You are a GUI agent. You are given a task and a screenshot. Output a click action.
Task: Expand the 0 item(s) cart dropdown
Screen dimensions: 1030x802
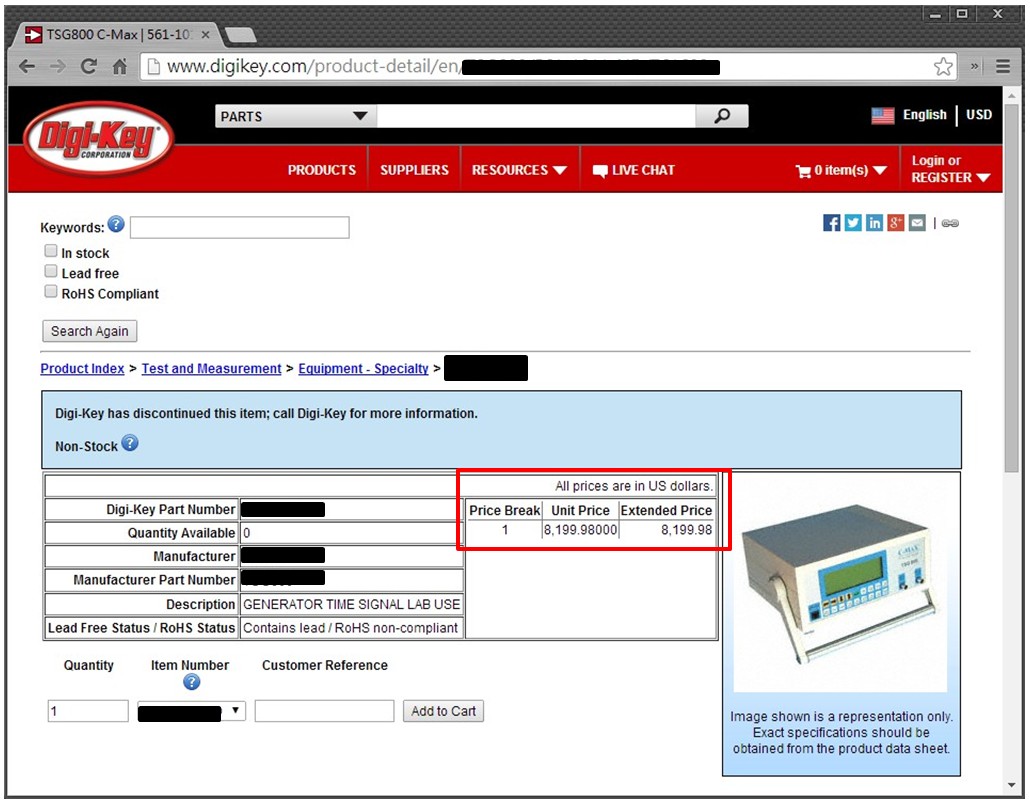[841, 171]
